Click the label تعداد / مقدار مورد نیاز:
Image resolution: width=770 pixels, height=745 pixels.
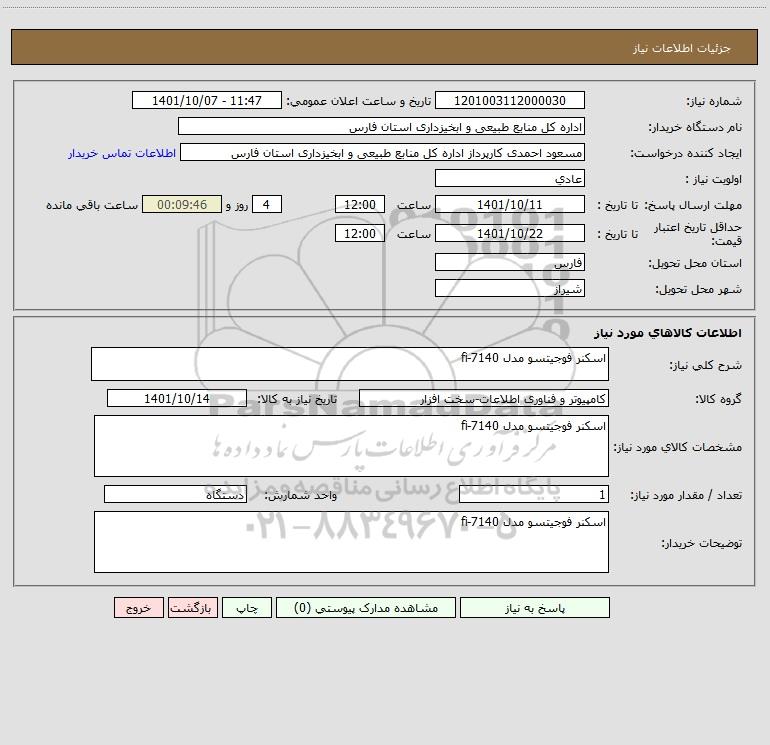[x=686, y=495]
